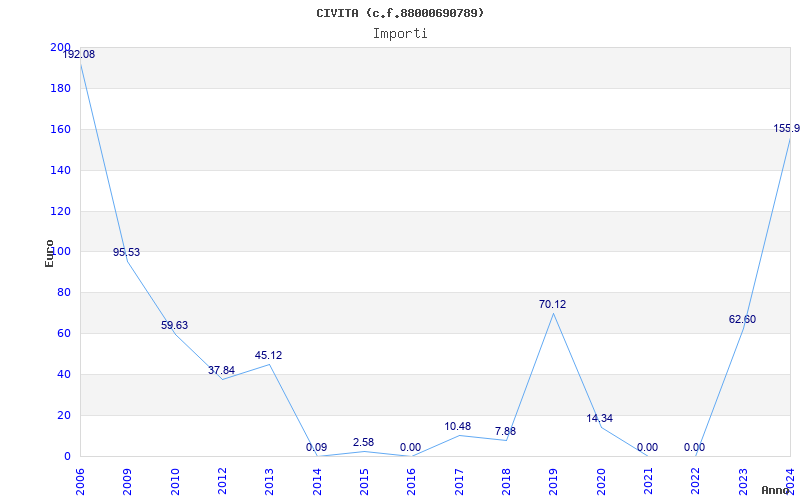Select the 95.53 data label
The width and height of the screenshot is (800, 500).
(x=127, y=252)
